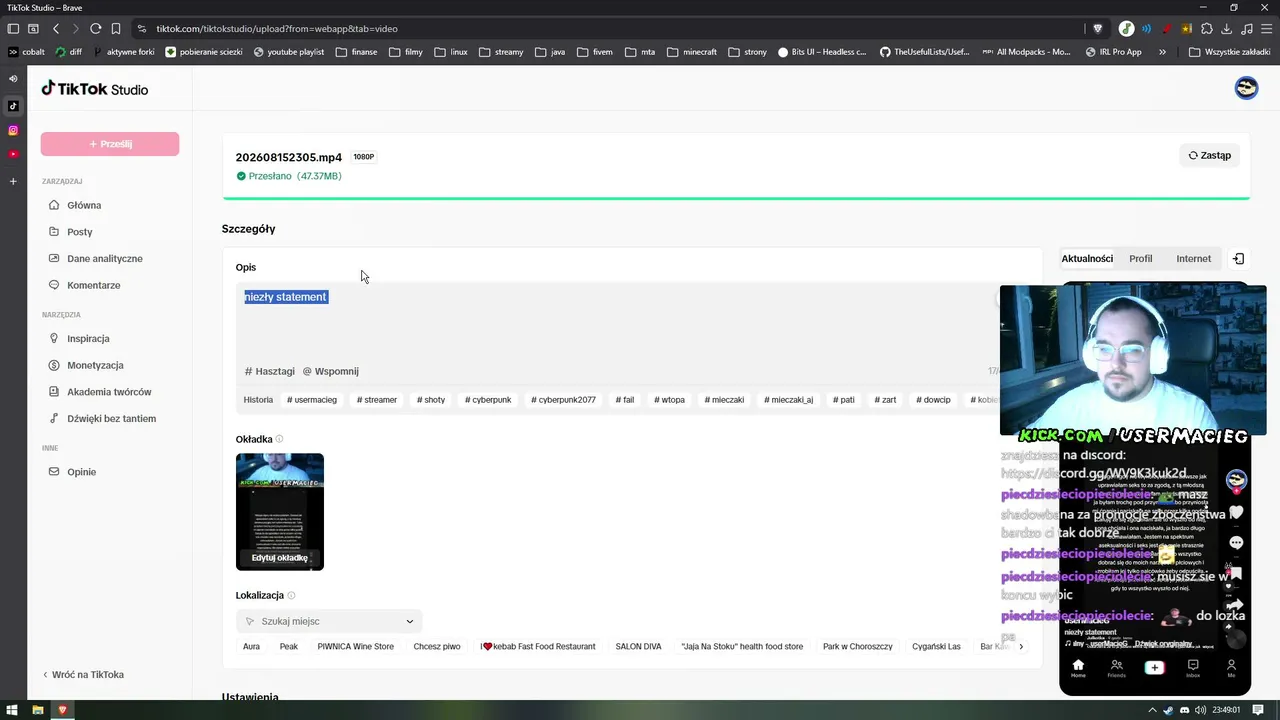Switch to the Profil preview tab
The width and height of the screenshot is (1280, 720).
coord(1141,259)
